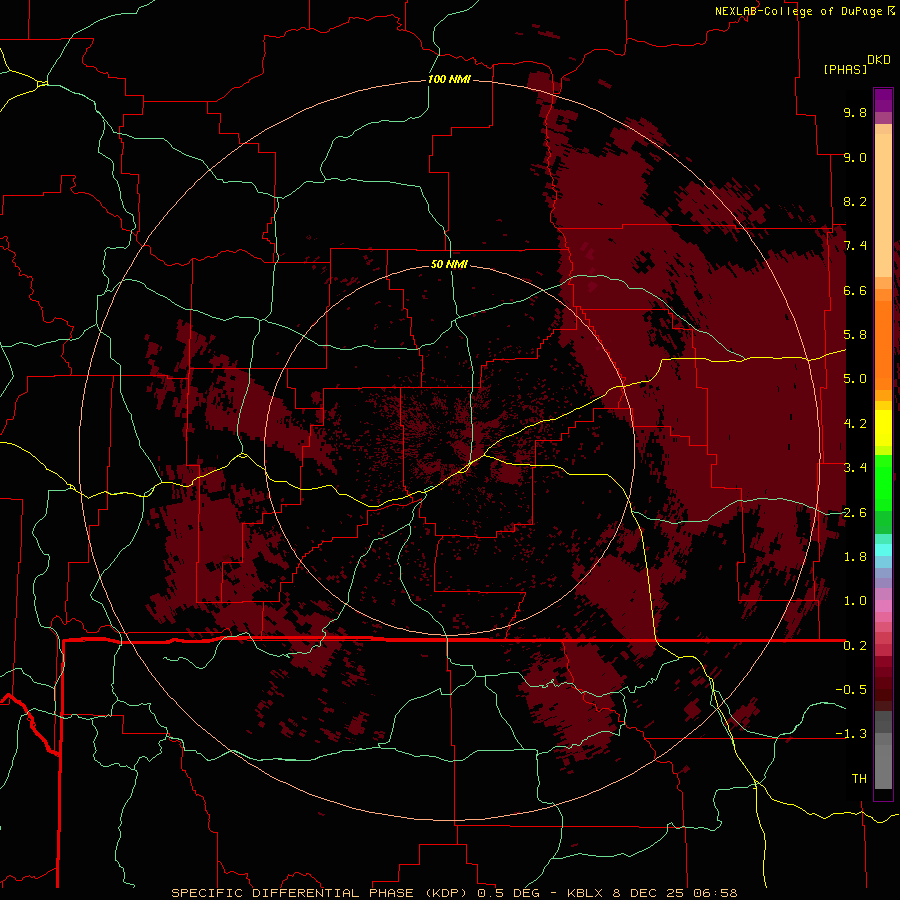The height and width of the screenshot is (900, 900).
Task: Click the -0.5 scale value
Action: pos(851,690)
